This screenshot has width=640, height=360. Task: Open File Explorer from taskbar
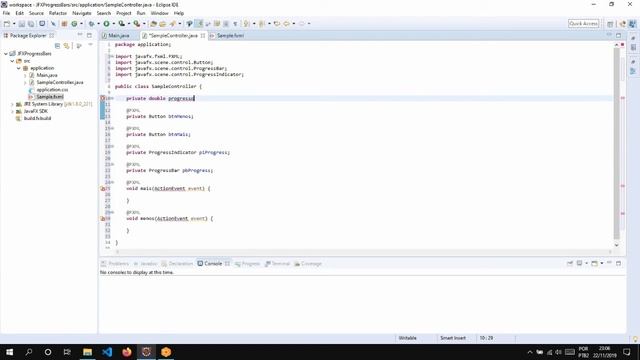87,352
